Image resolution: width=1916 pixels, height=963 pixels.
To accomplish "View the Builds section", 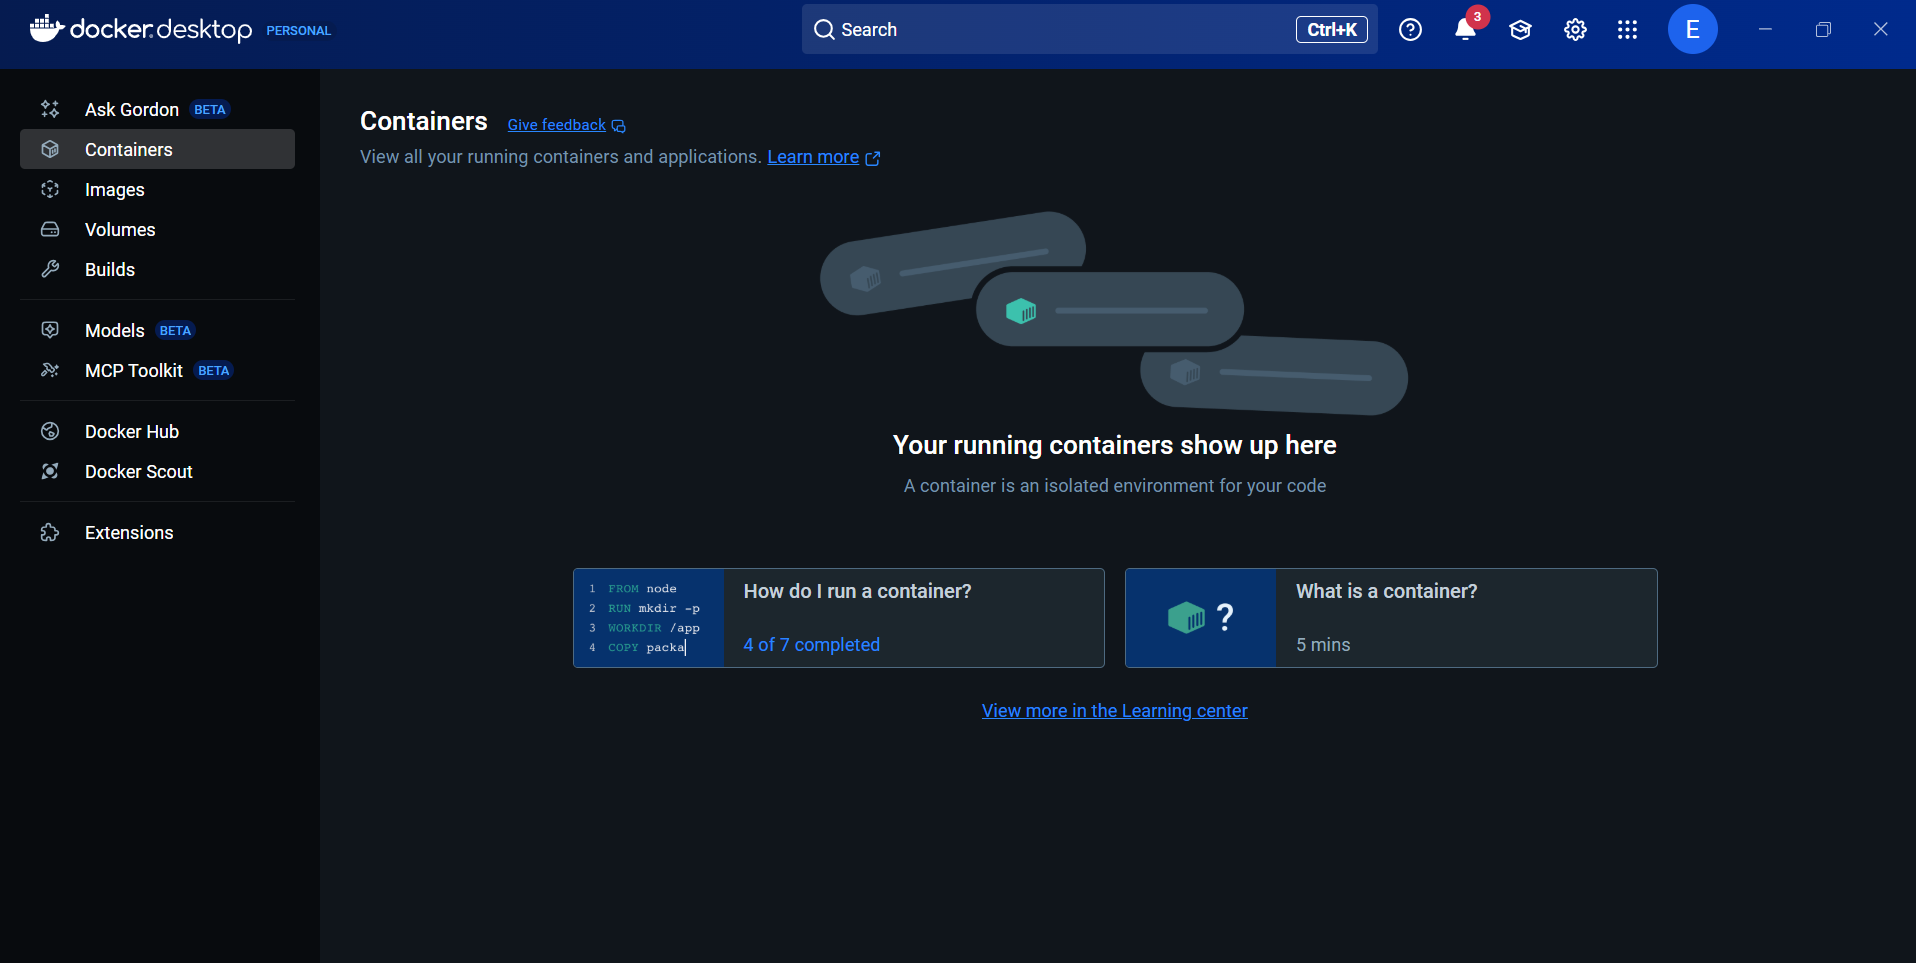I will pyautogui.click(x=110, y=269).
